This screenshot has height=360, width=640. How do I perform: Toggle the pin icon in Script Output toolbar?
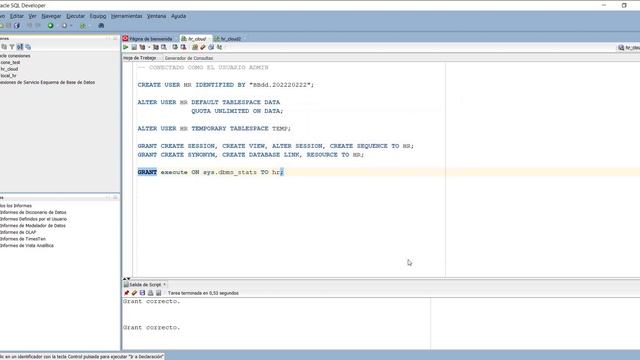(127, 293)
